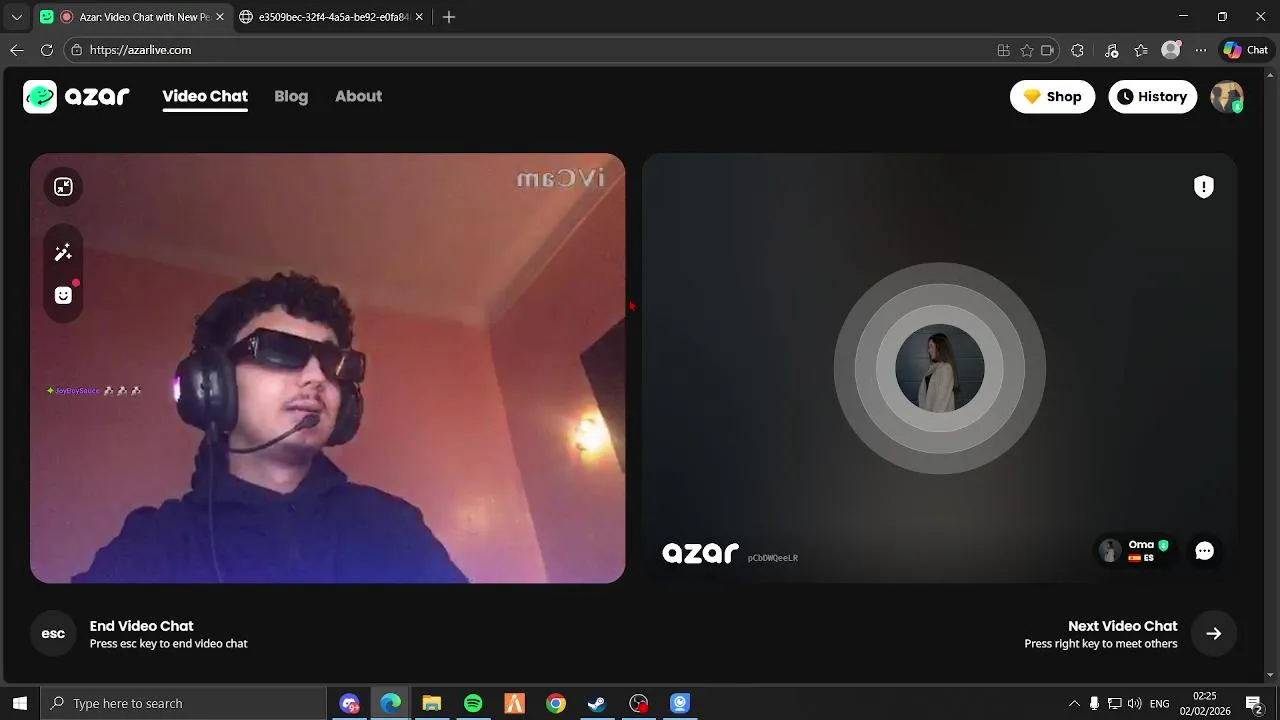Open the Edge settings and more menu
1280x720 pixels.
[x=1201, y=50]
